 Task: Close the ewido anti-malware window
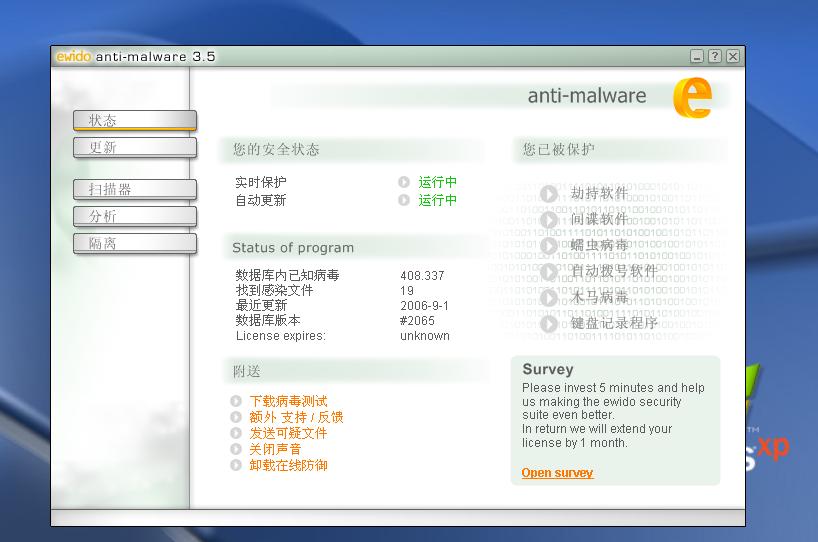[733, 56]
